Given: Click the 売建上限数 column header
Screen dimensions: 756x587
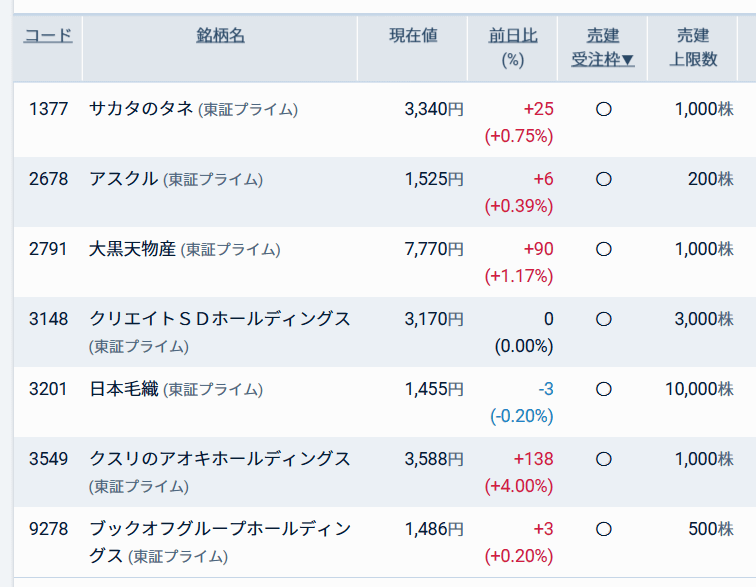Looking at the screenshot, I should point(693,48).
